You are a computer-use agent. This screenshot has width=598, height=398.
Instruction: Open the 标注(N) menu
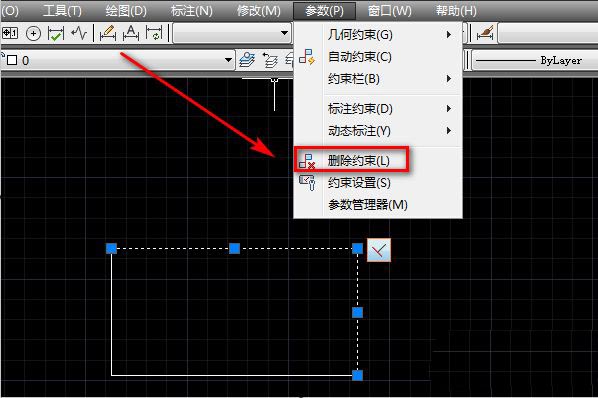(191, 11)
